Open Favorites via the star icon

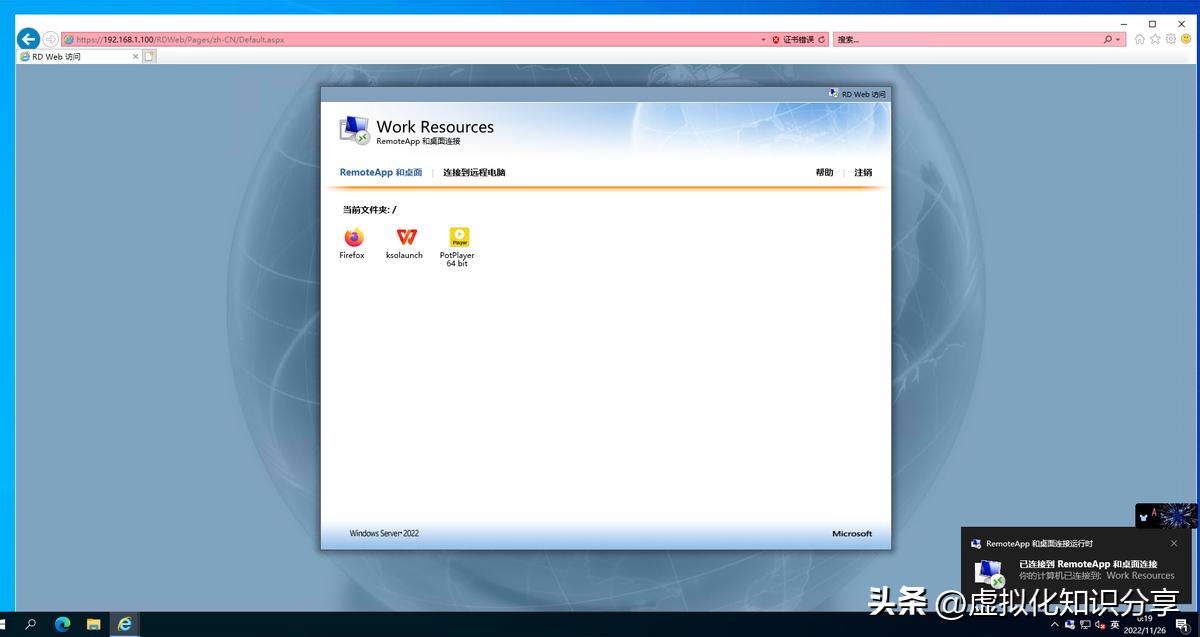(1154, 39)
